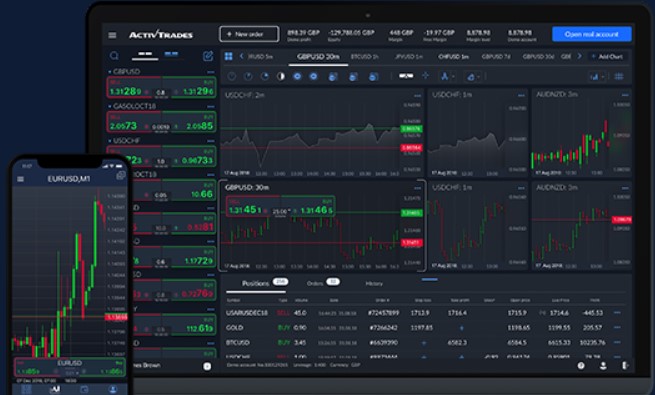Collapse the GASOLOCT18 watchlist entry
Viewport: 655px width, 395px height.
pos(109,106)
